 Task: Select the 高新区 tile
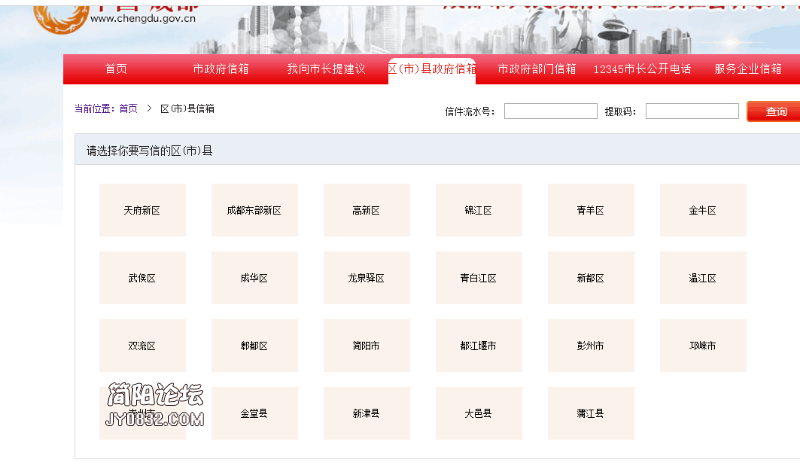(x=366, y=210)
